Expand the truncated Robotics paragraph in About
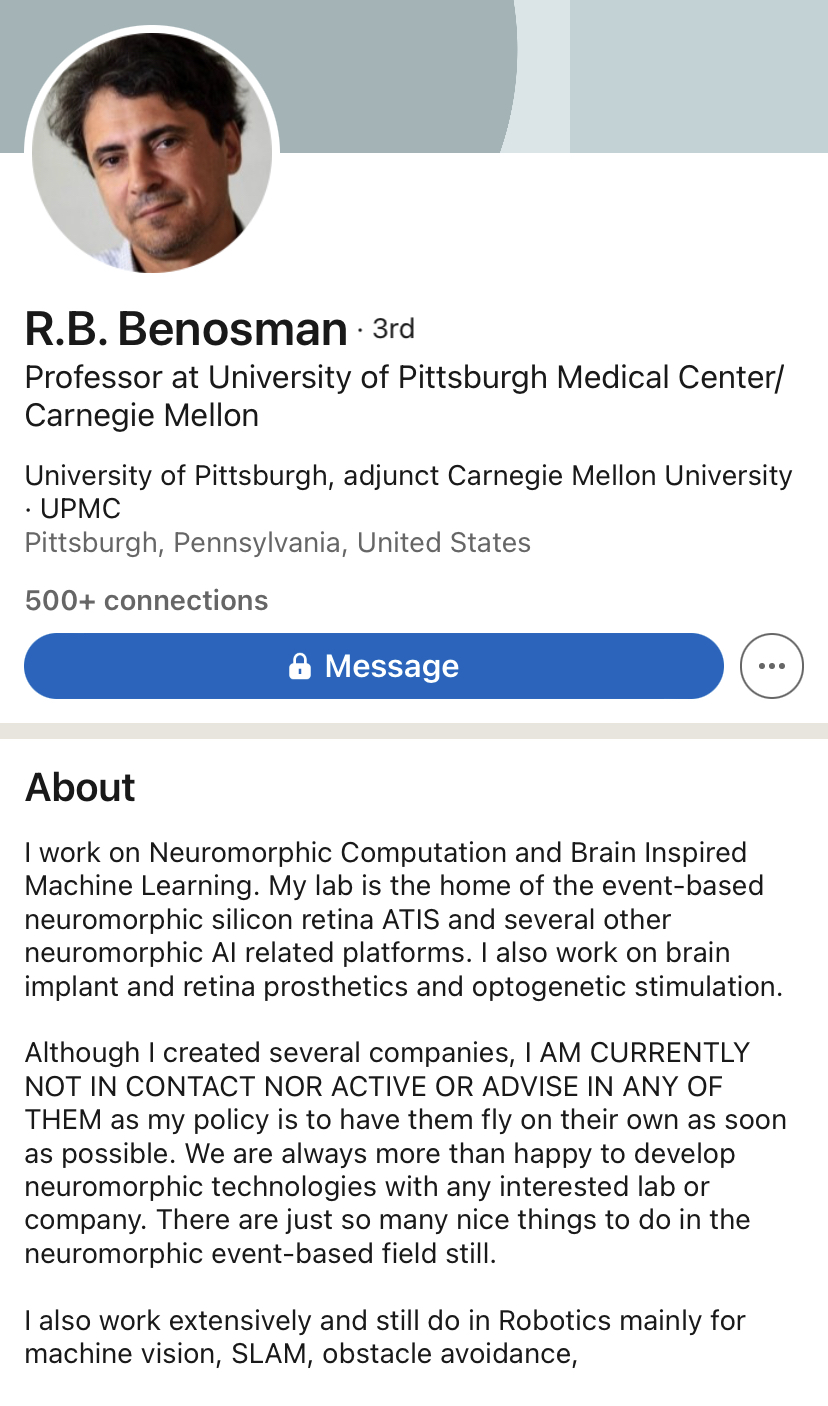Screen dimensions: 828x1406 385,1337
